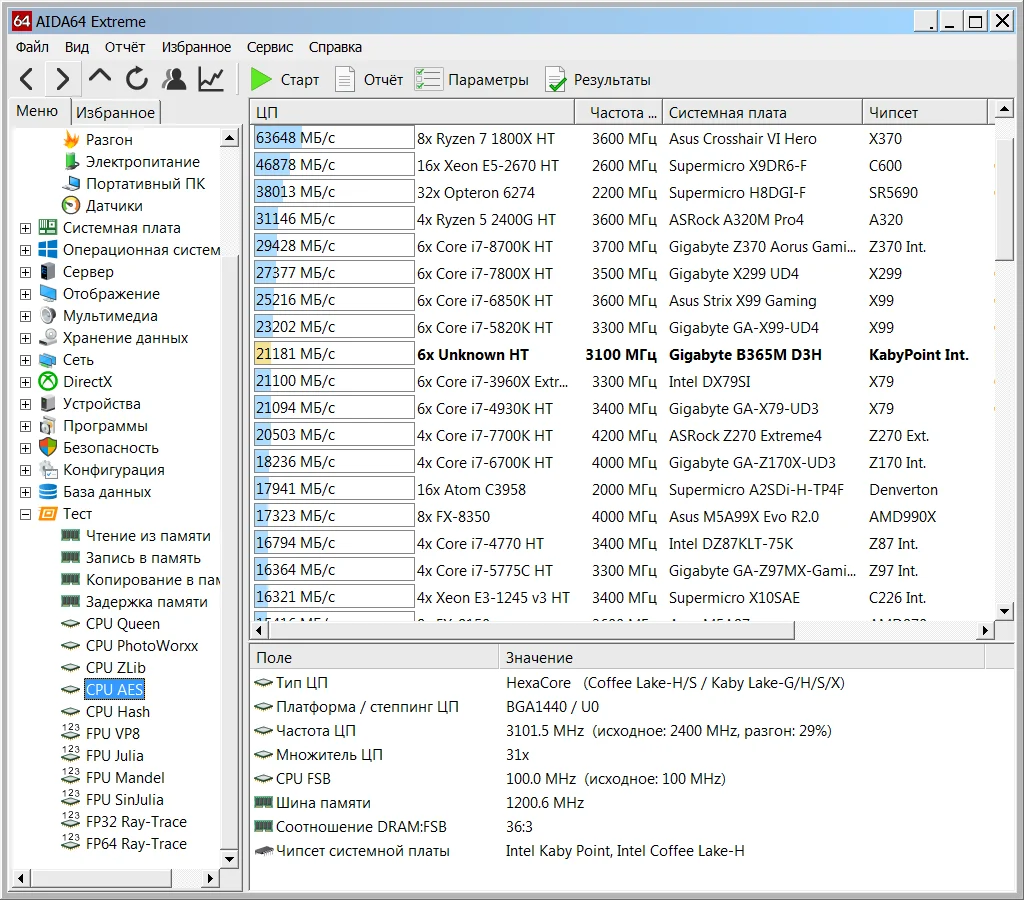The width and height of the screenshot is (1024, 900).
Task: Click the results list vertical scrollbar down arrow
Action: 1005,610
